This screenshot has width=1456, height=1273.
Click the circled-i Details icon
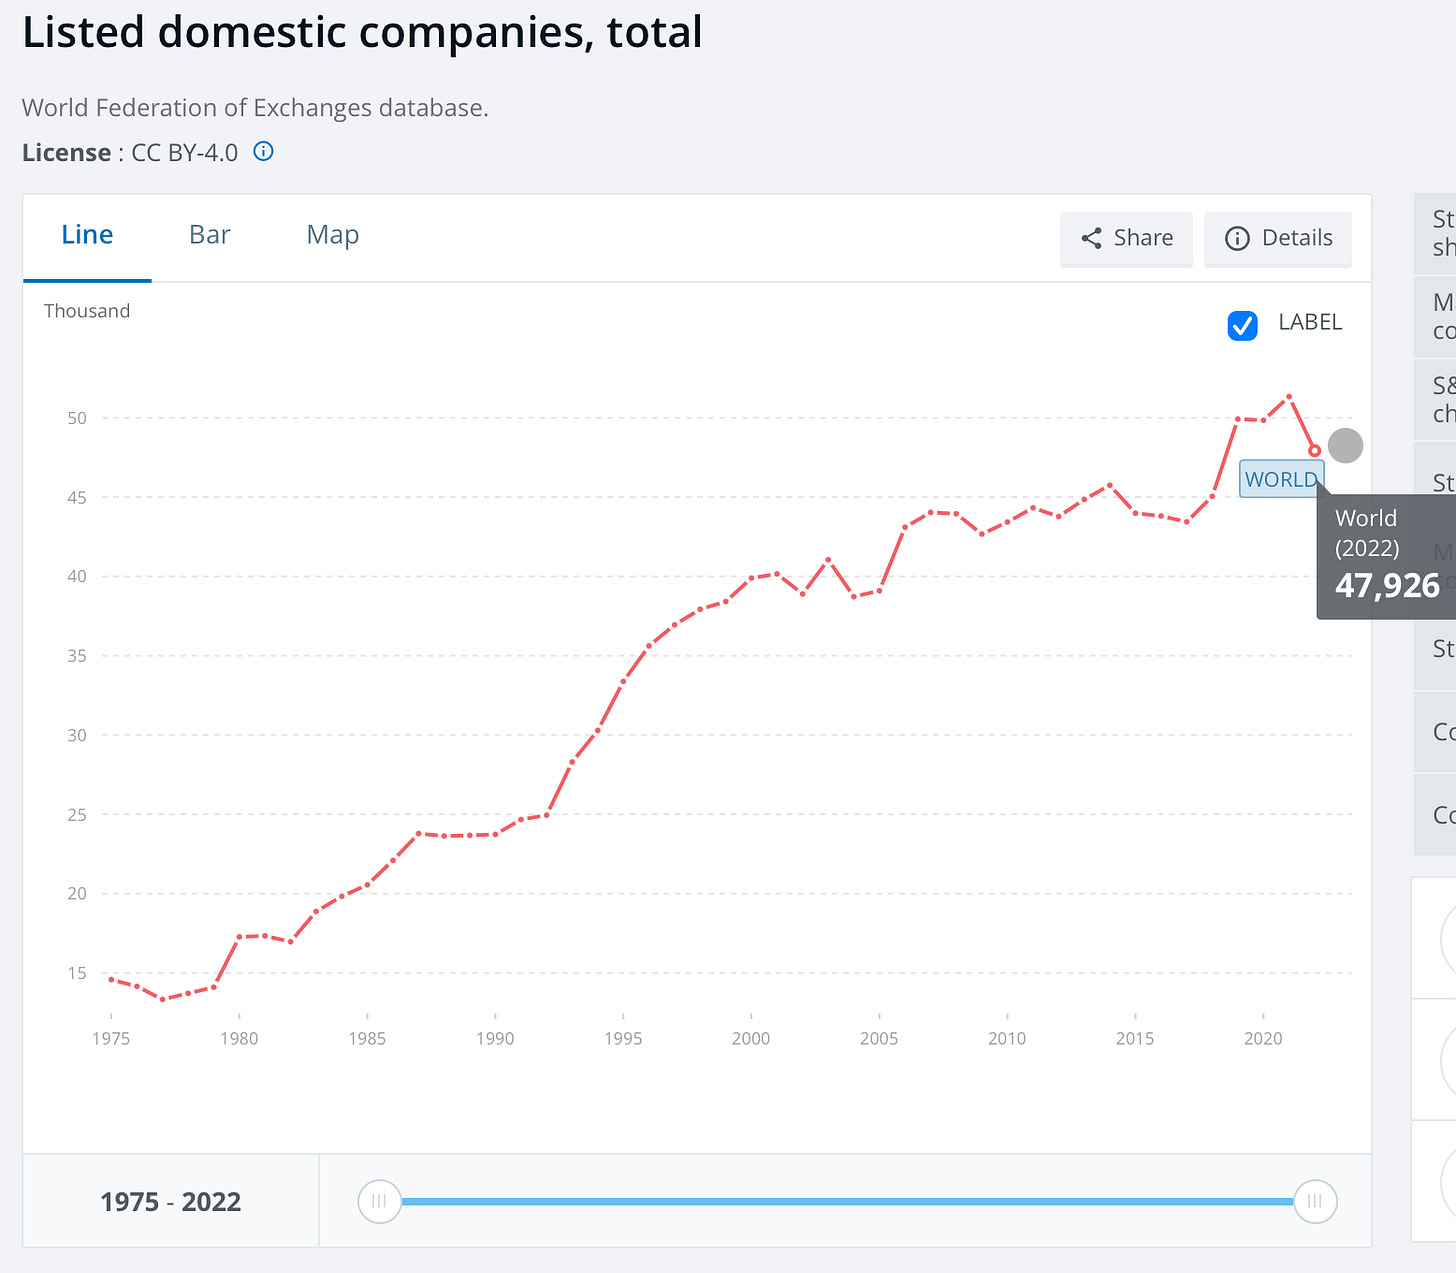tap(1237, 238)
